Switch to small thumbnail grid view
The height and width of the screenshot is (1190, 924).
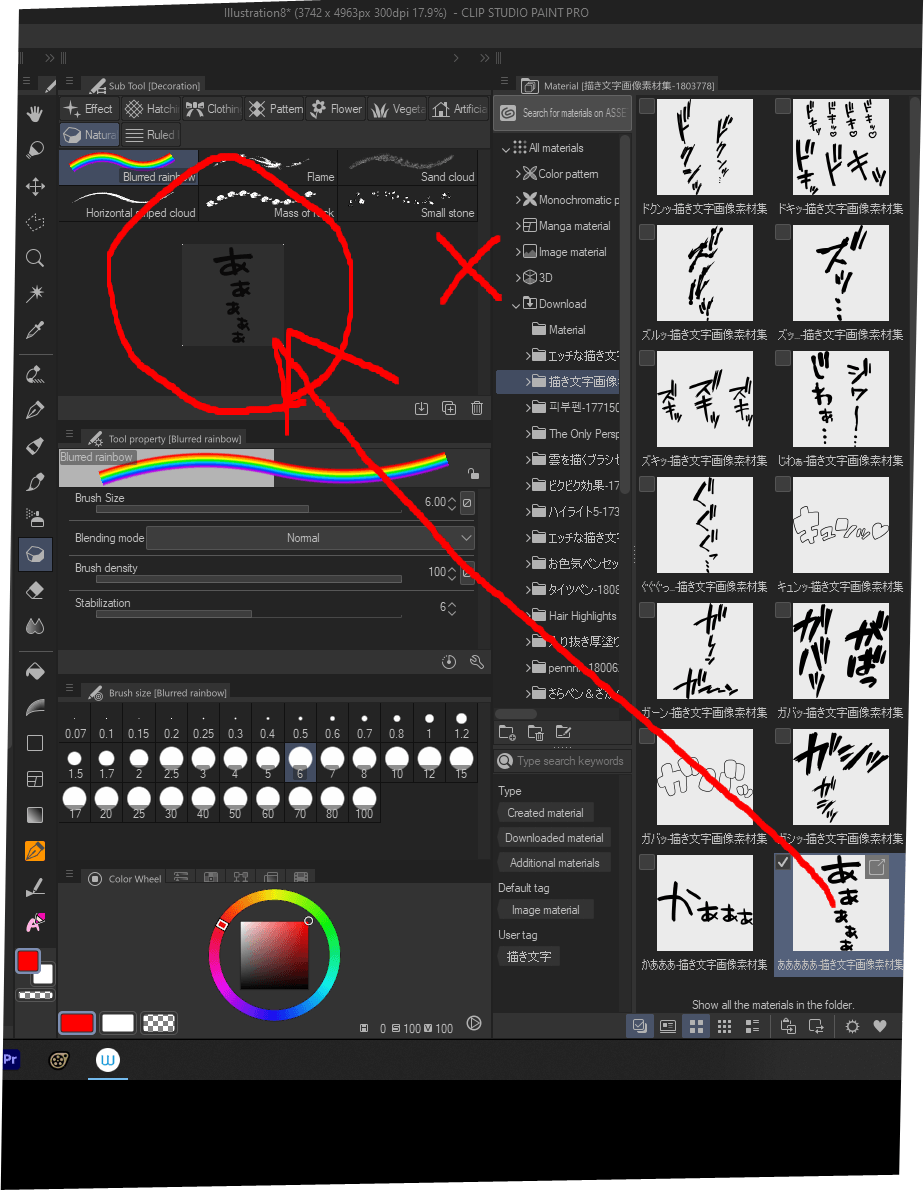(x=724, y=1026)
